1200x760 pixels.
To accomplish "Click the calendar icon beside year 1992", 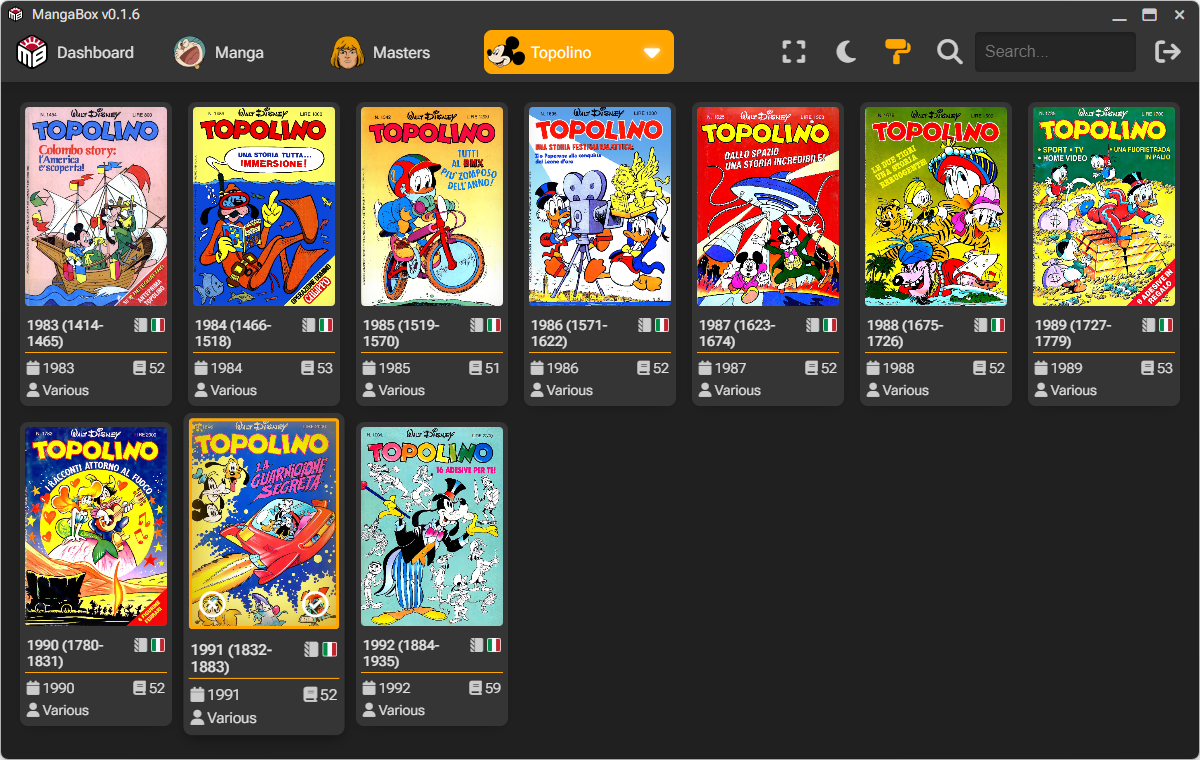I will coord(369,688).
